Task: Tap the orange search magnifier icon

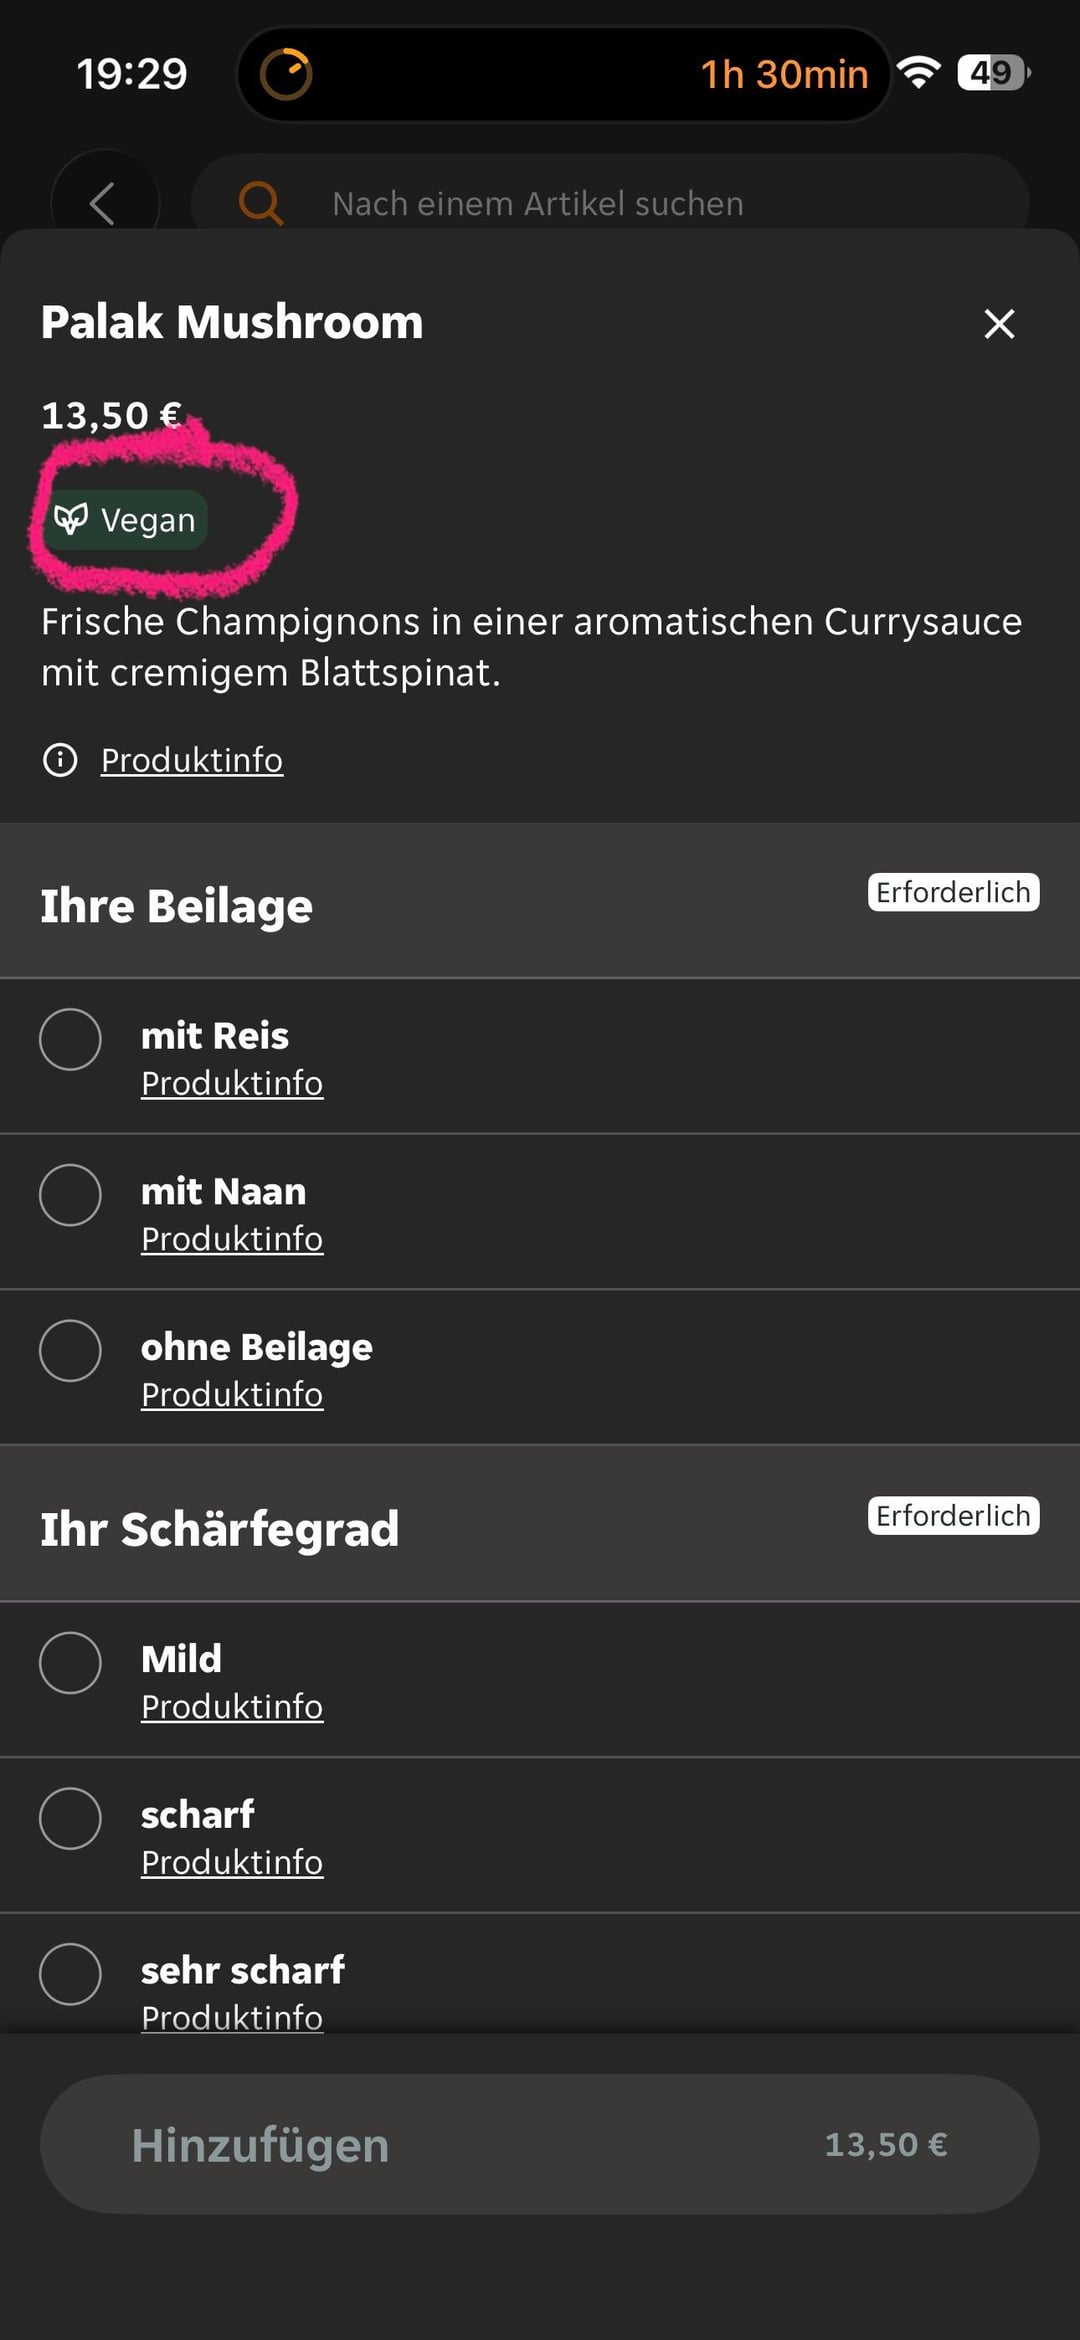Action: 260,204
